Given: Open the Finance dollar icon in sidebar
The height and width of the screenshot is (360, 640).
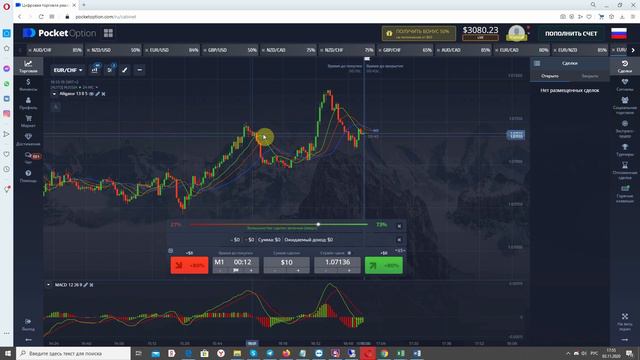Looking at the screenshot, I should 28,84.
